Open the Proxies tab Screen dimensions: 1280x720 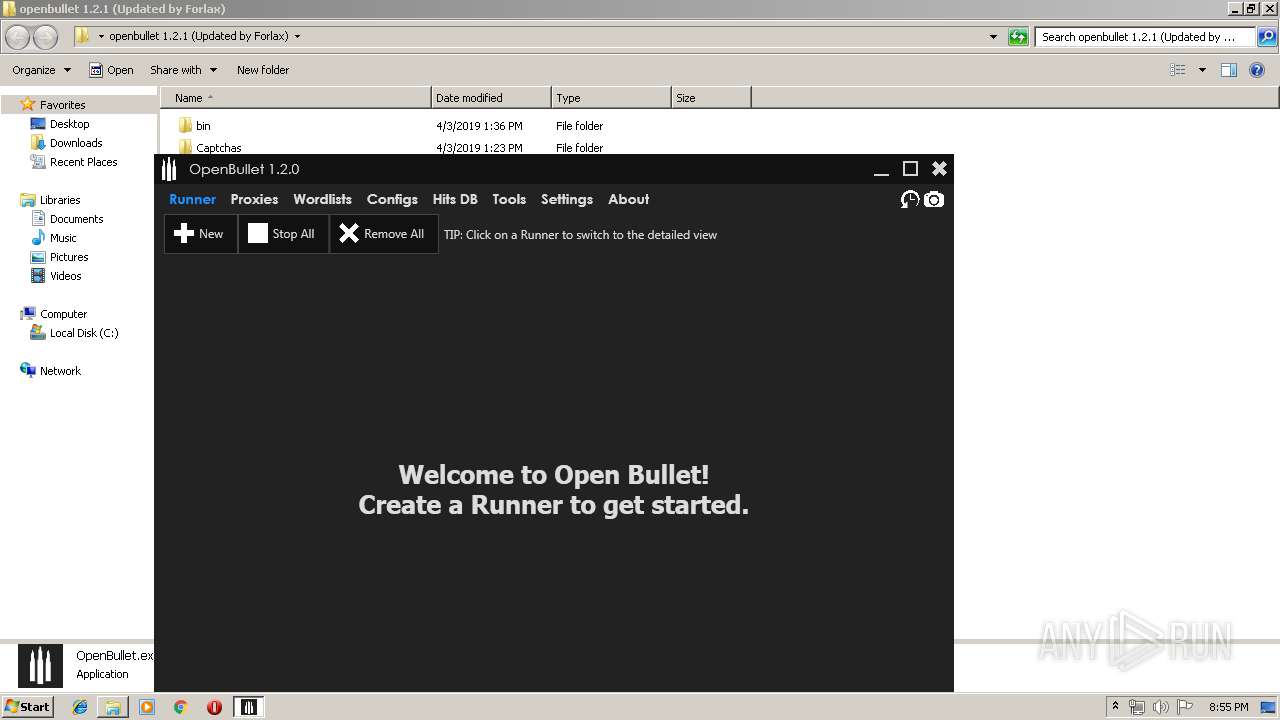point(254,199)
